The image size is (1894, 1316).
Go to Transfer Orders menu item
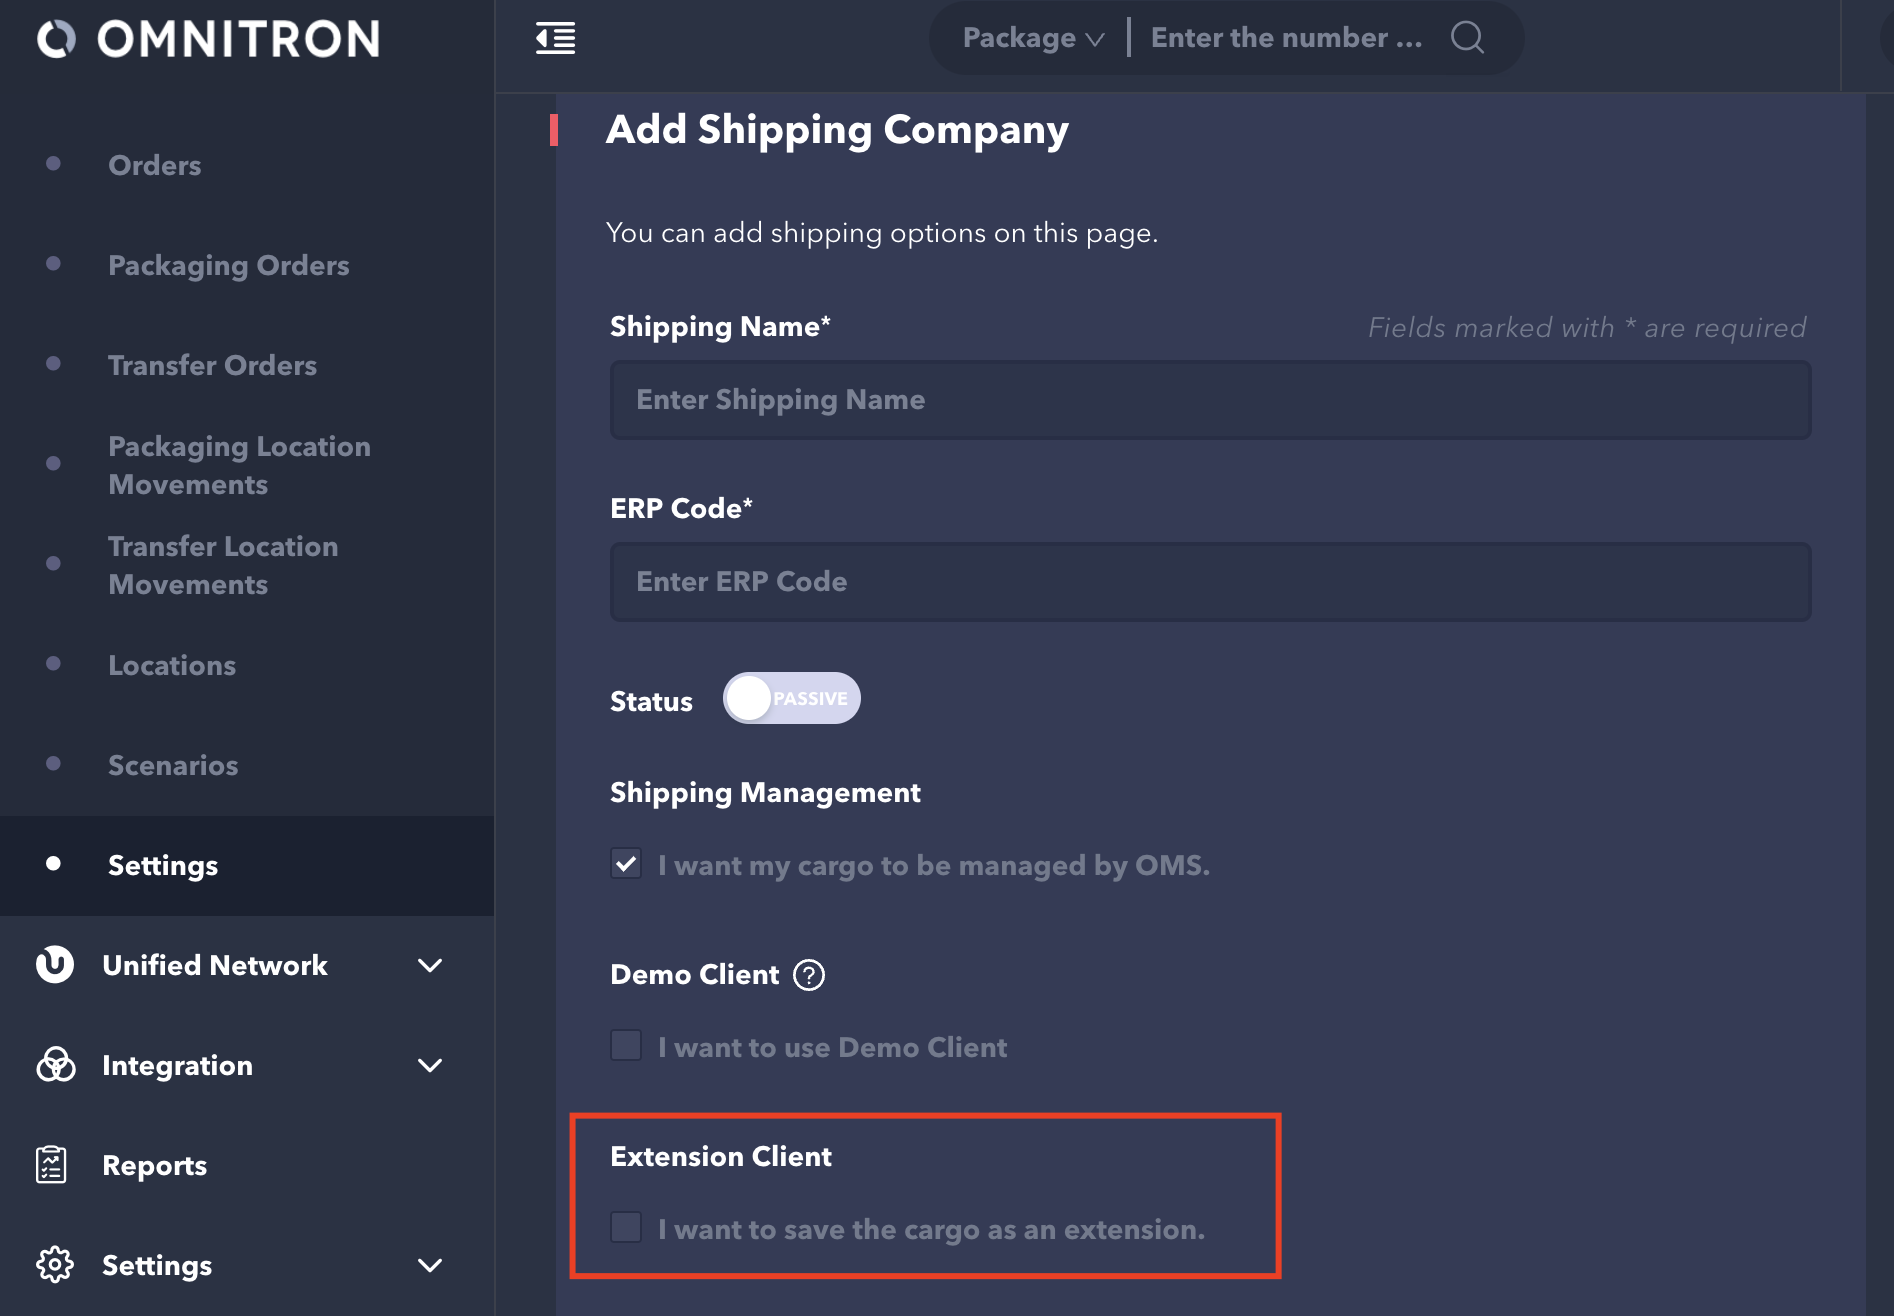(x=212, y=365)
